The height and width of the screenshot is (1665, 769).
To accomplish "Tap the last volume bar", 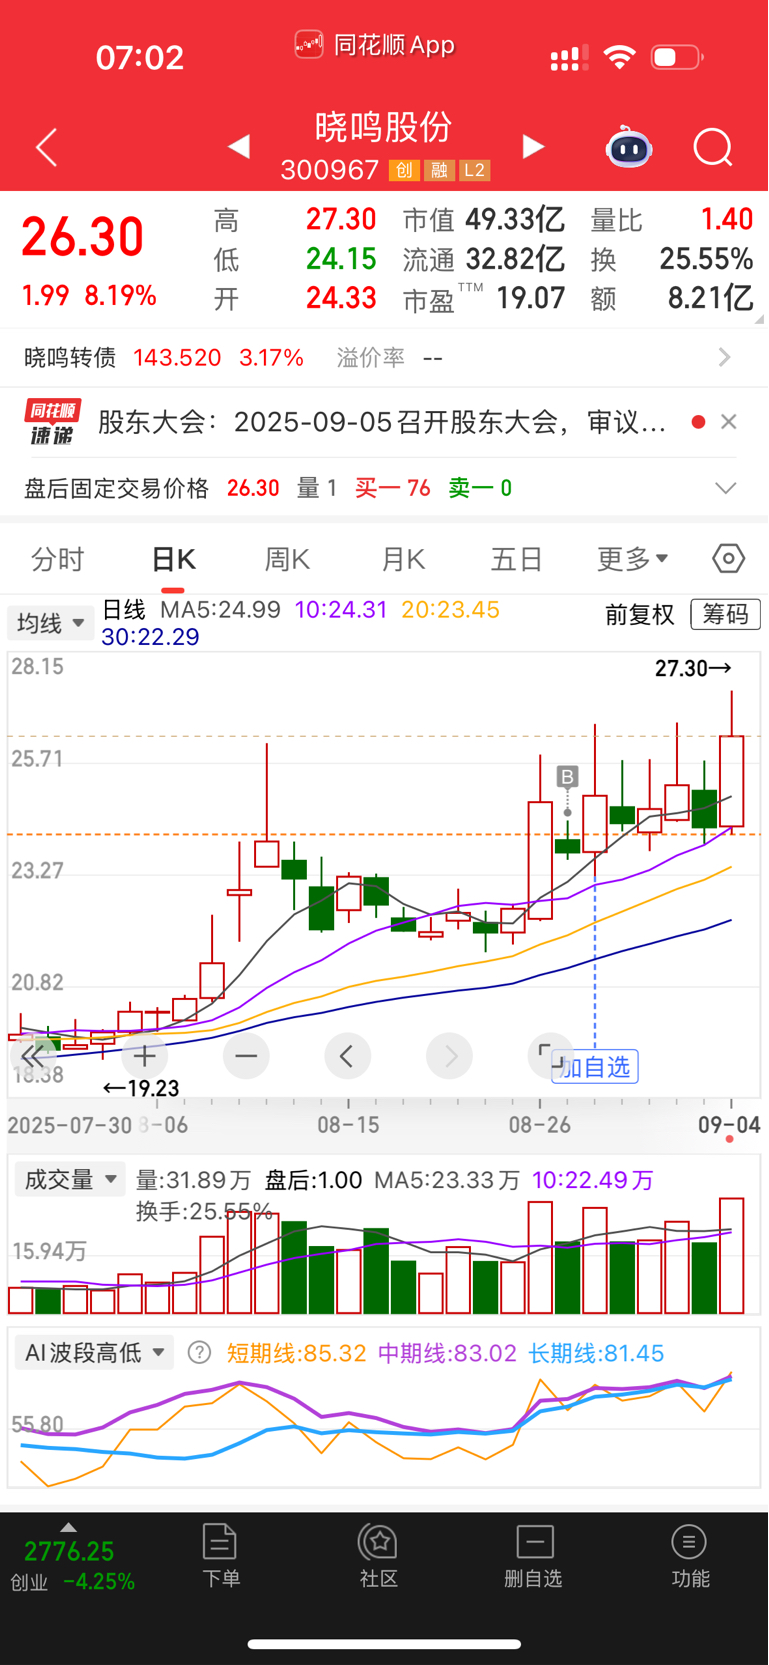I will [731, 1256].
